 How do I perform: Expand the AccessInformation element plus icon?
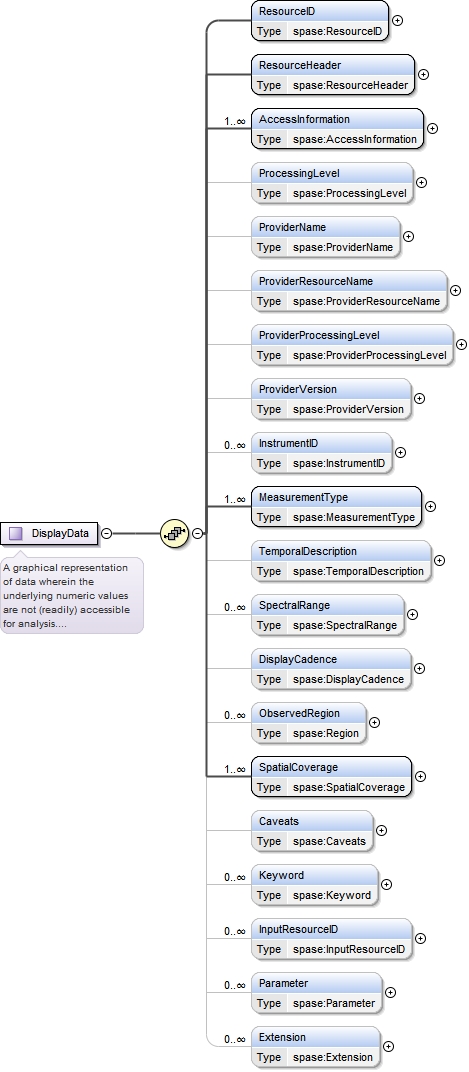point(432,129)
